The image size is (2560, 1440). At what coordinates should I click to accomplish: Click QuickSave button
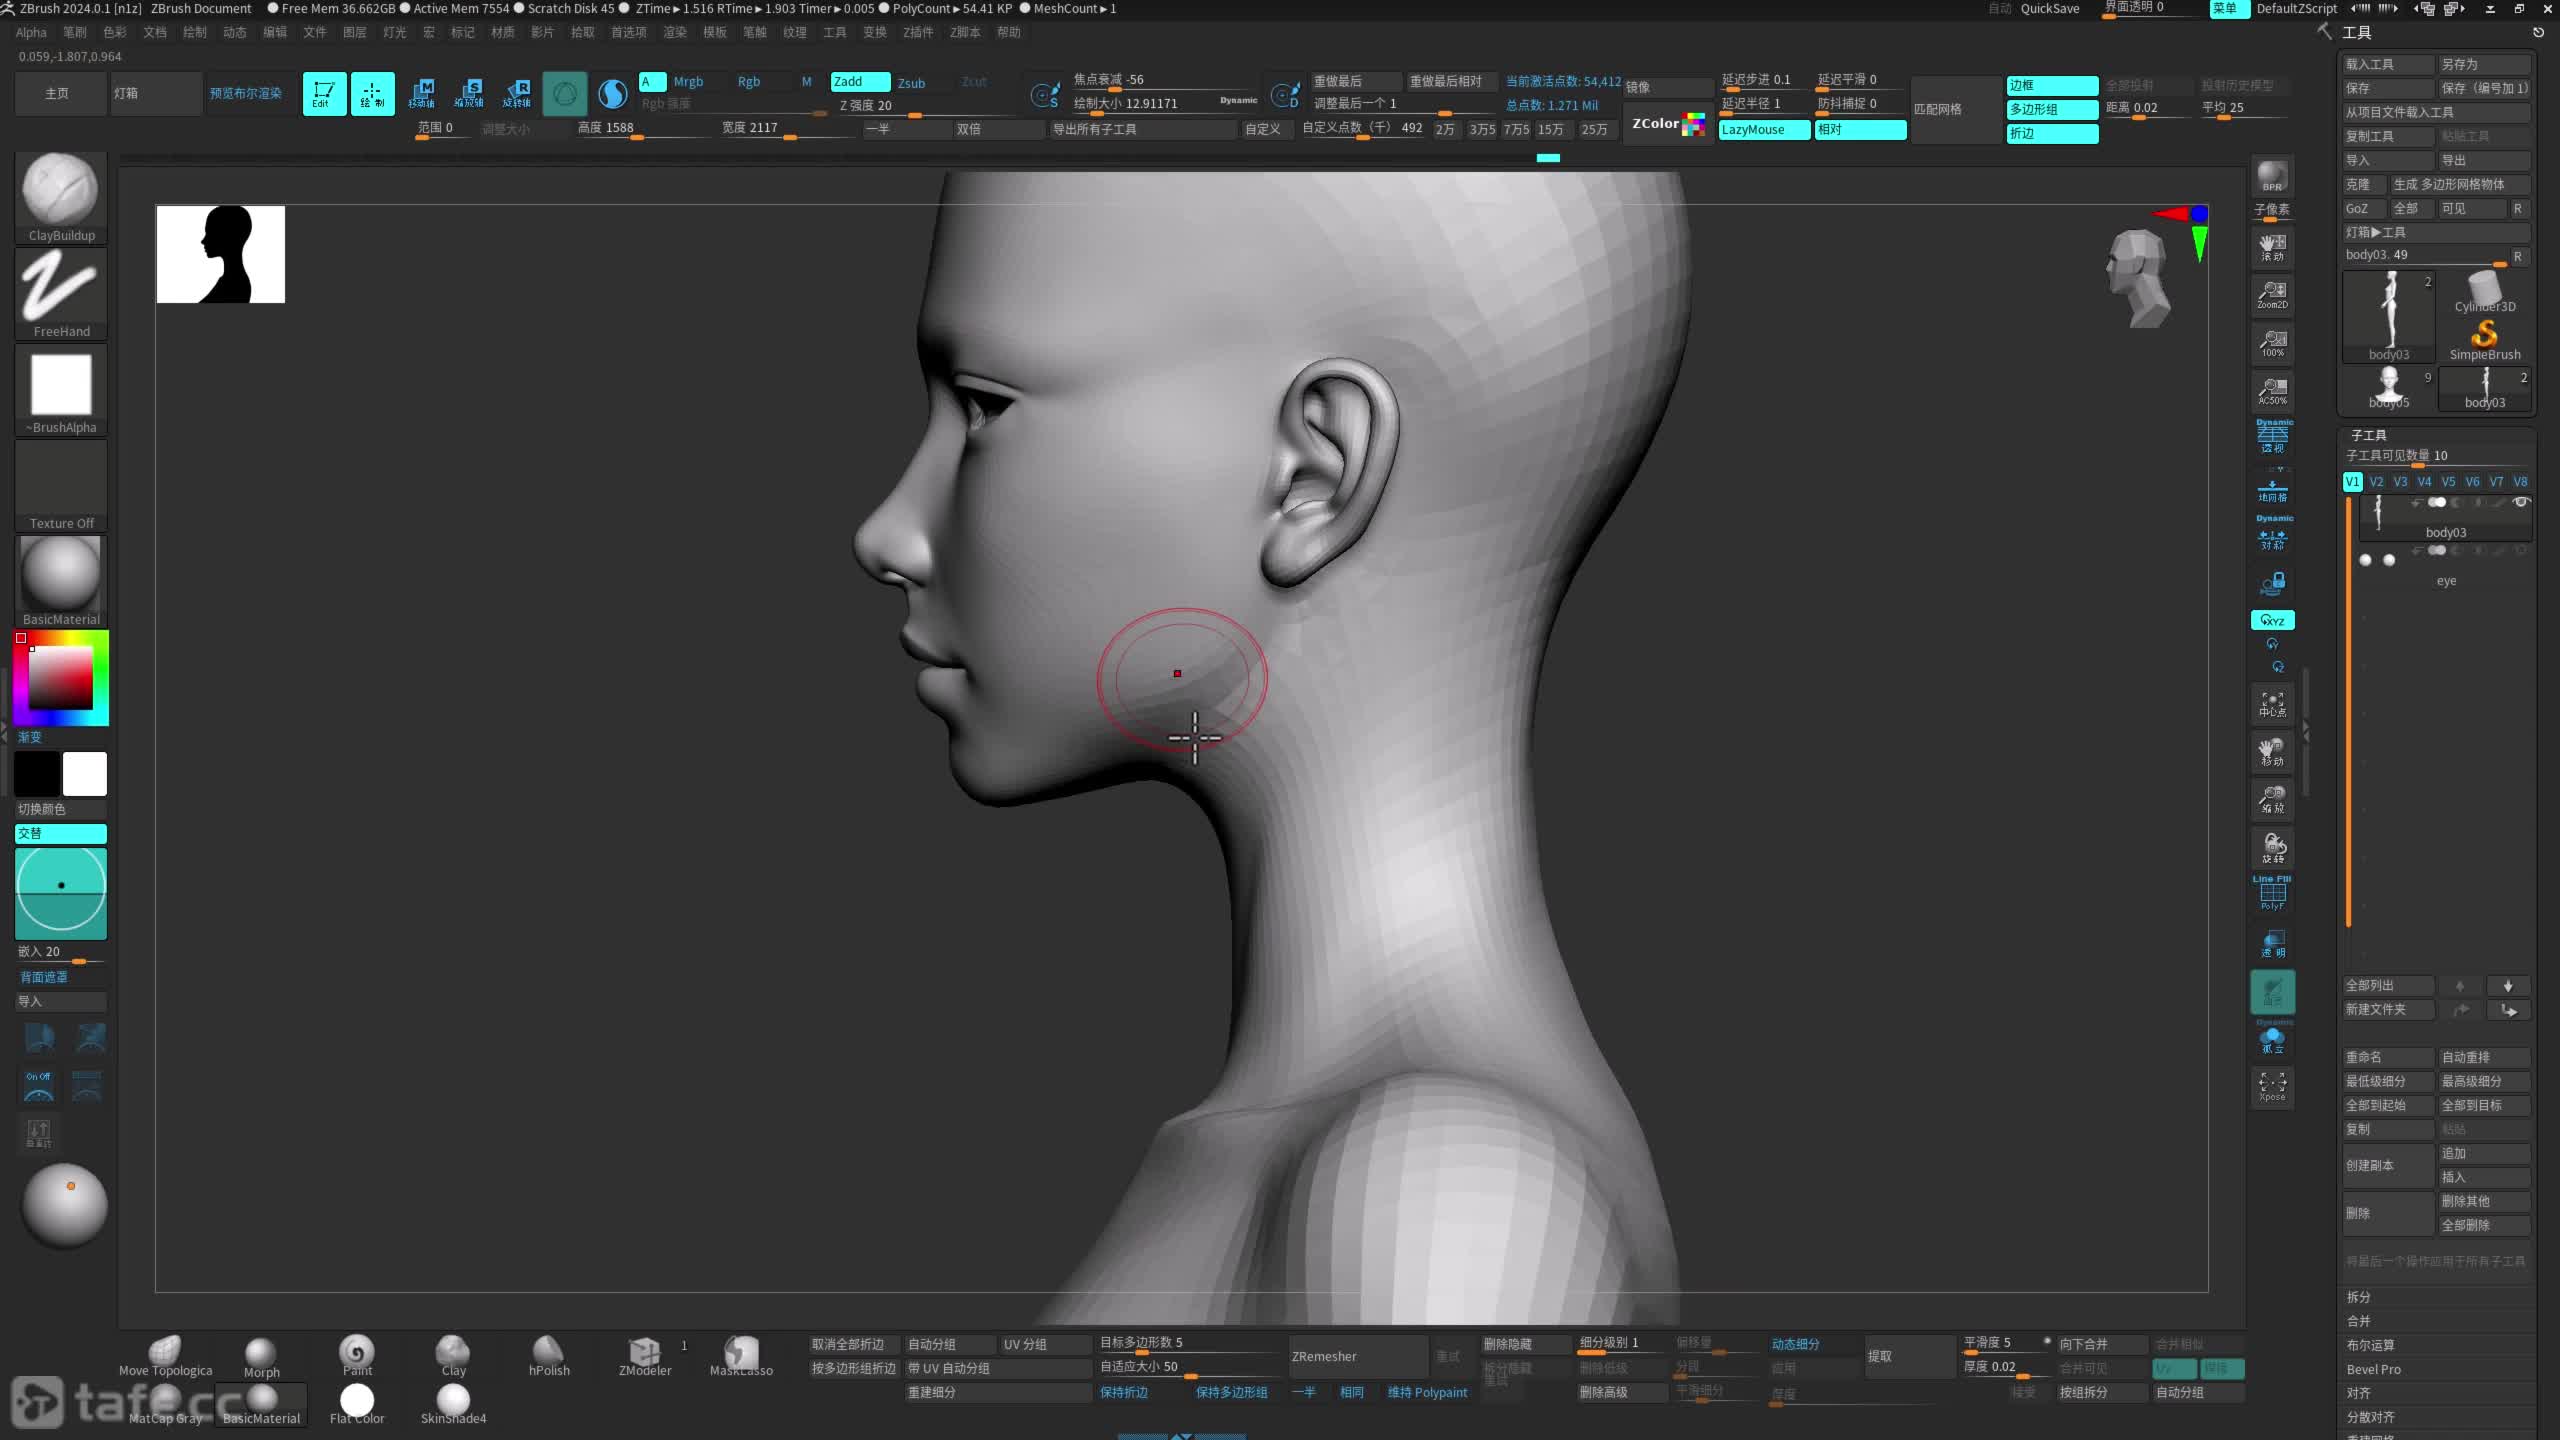[2049, 8]
